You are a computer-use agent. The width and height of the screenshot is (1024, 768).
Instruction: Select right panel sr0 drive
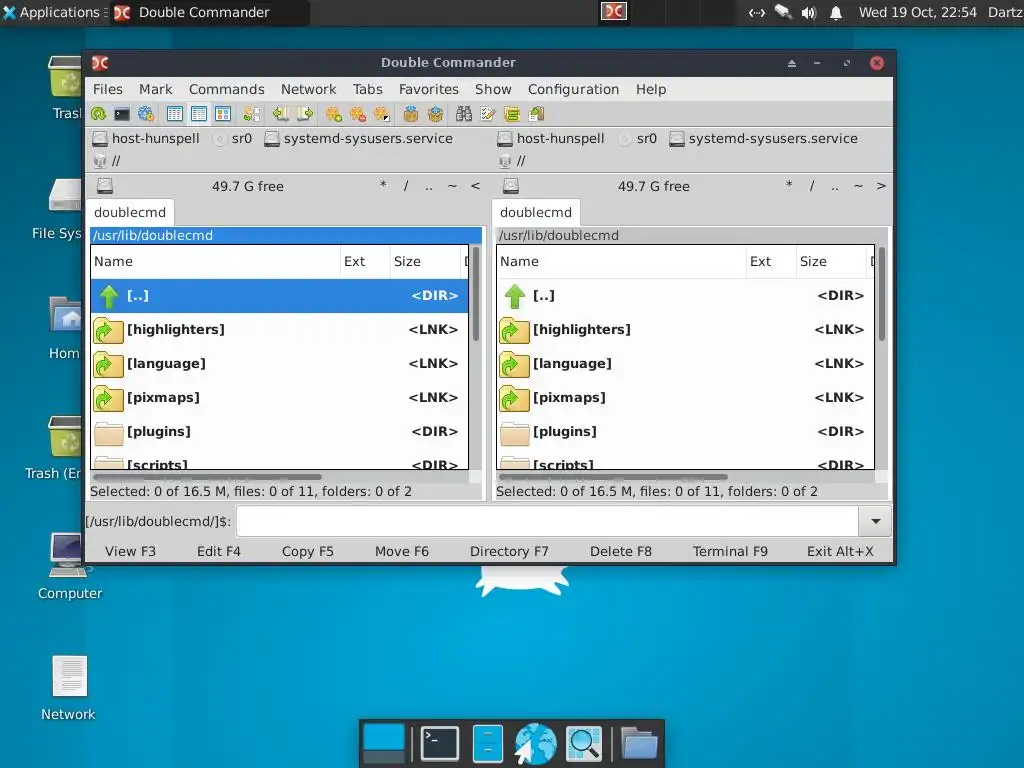638,138
